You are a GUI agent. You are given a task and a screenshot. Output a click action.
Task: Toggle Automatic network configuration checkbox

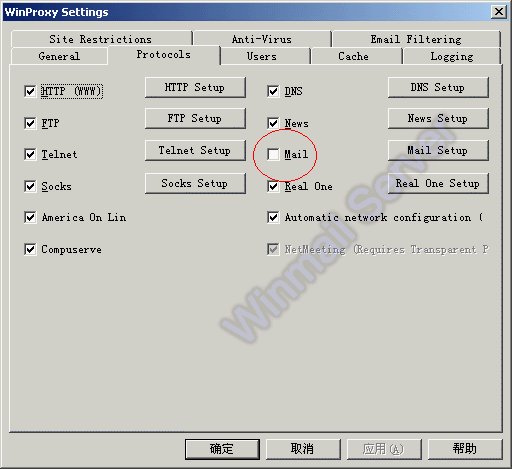[x=273, y=217]
